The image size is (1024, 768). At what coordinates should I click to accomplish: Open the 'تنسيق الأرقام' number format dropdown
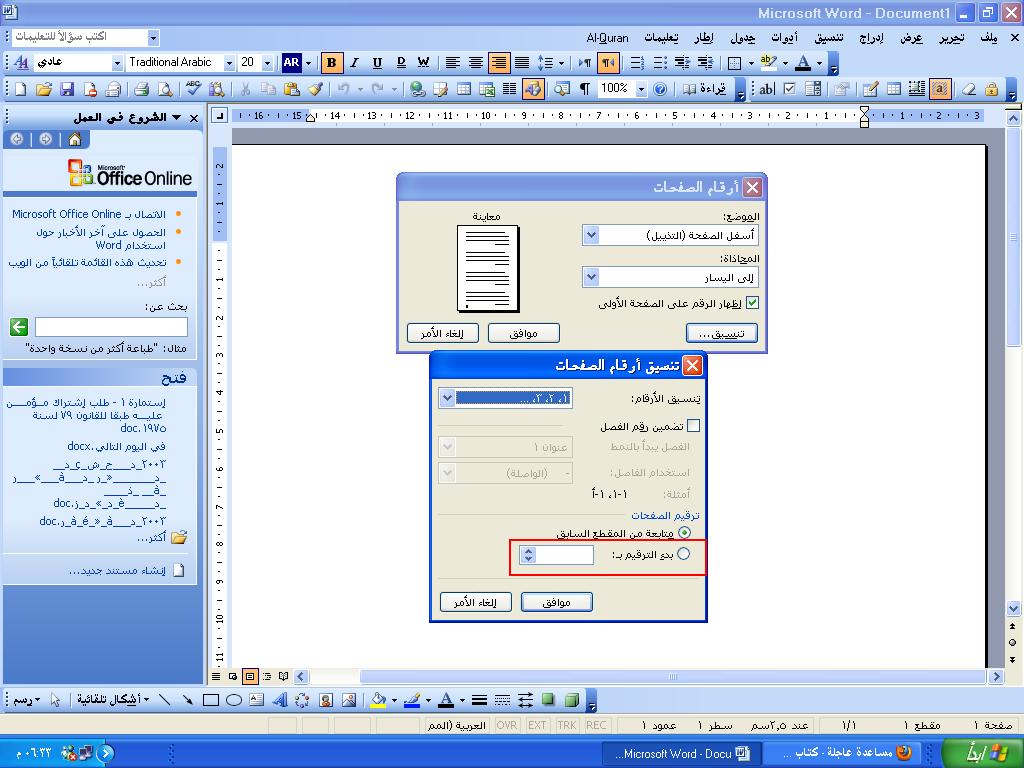point(447,398)
